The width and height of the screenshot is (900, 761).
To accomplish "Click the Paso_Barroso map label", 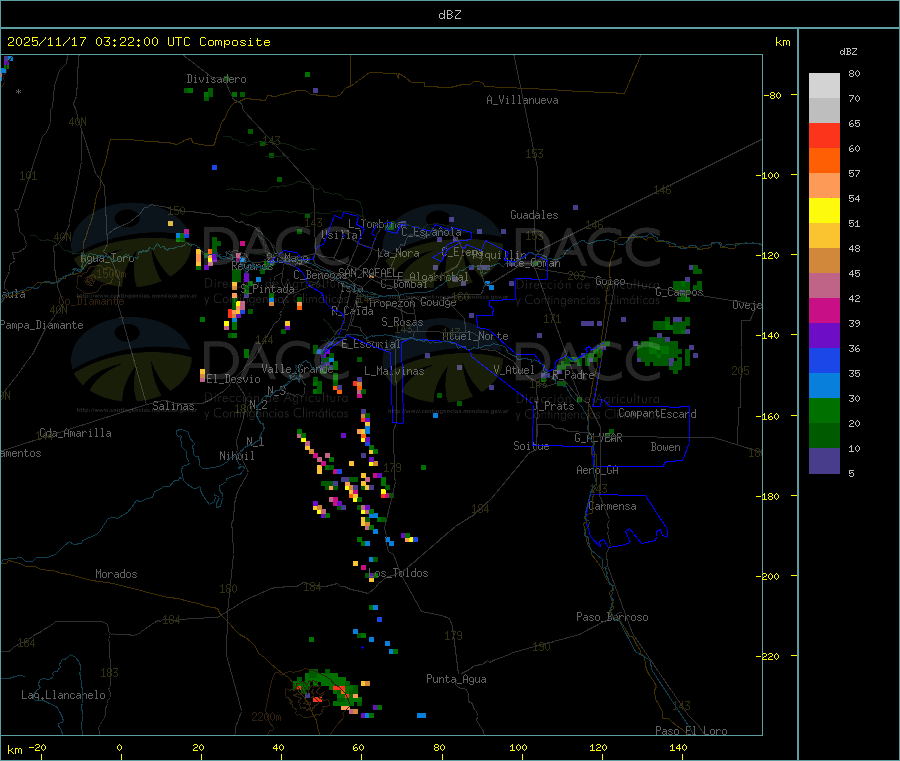I will pyautogui.click(x=612, y=617).
